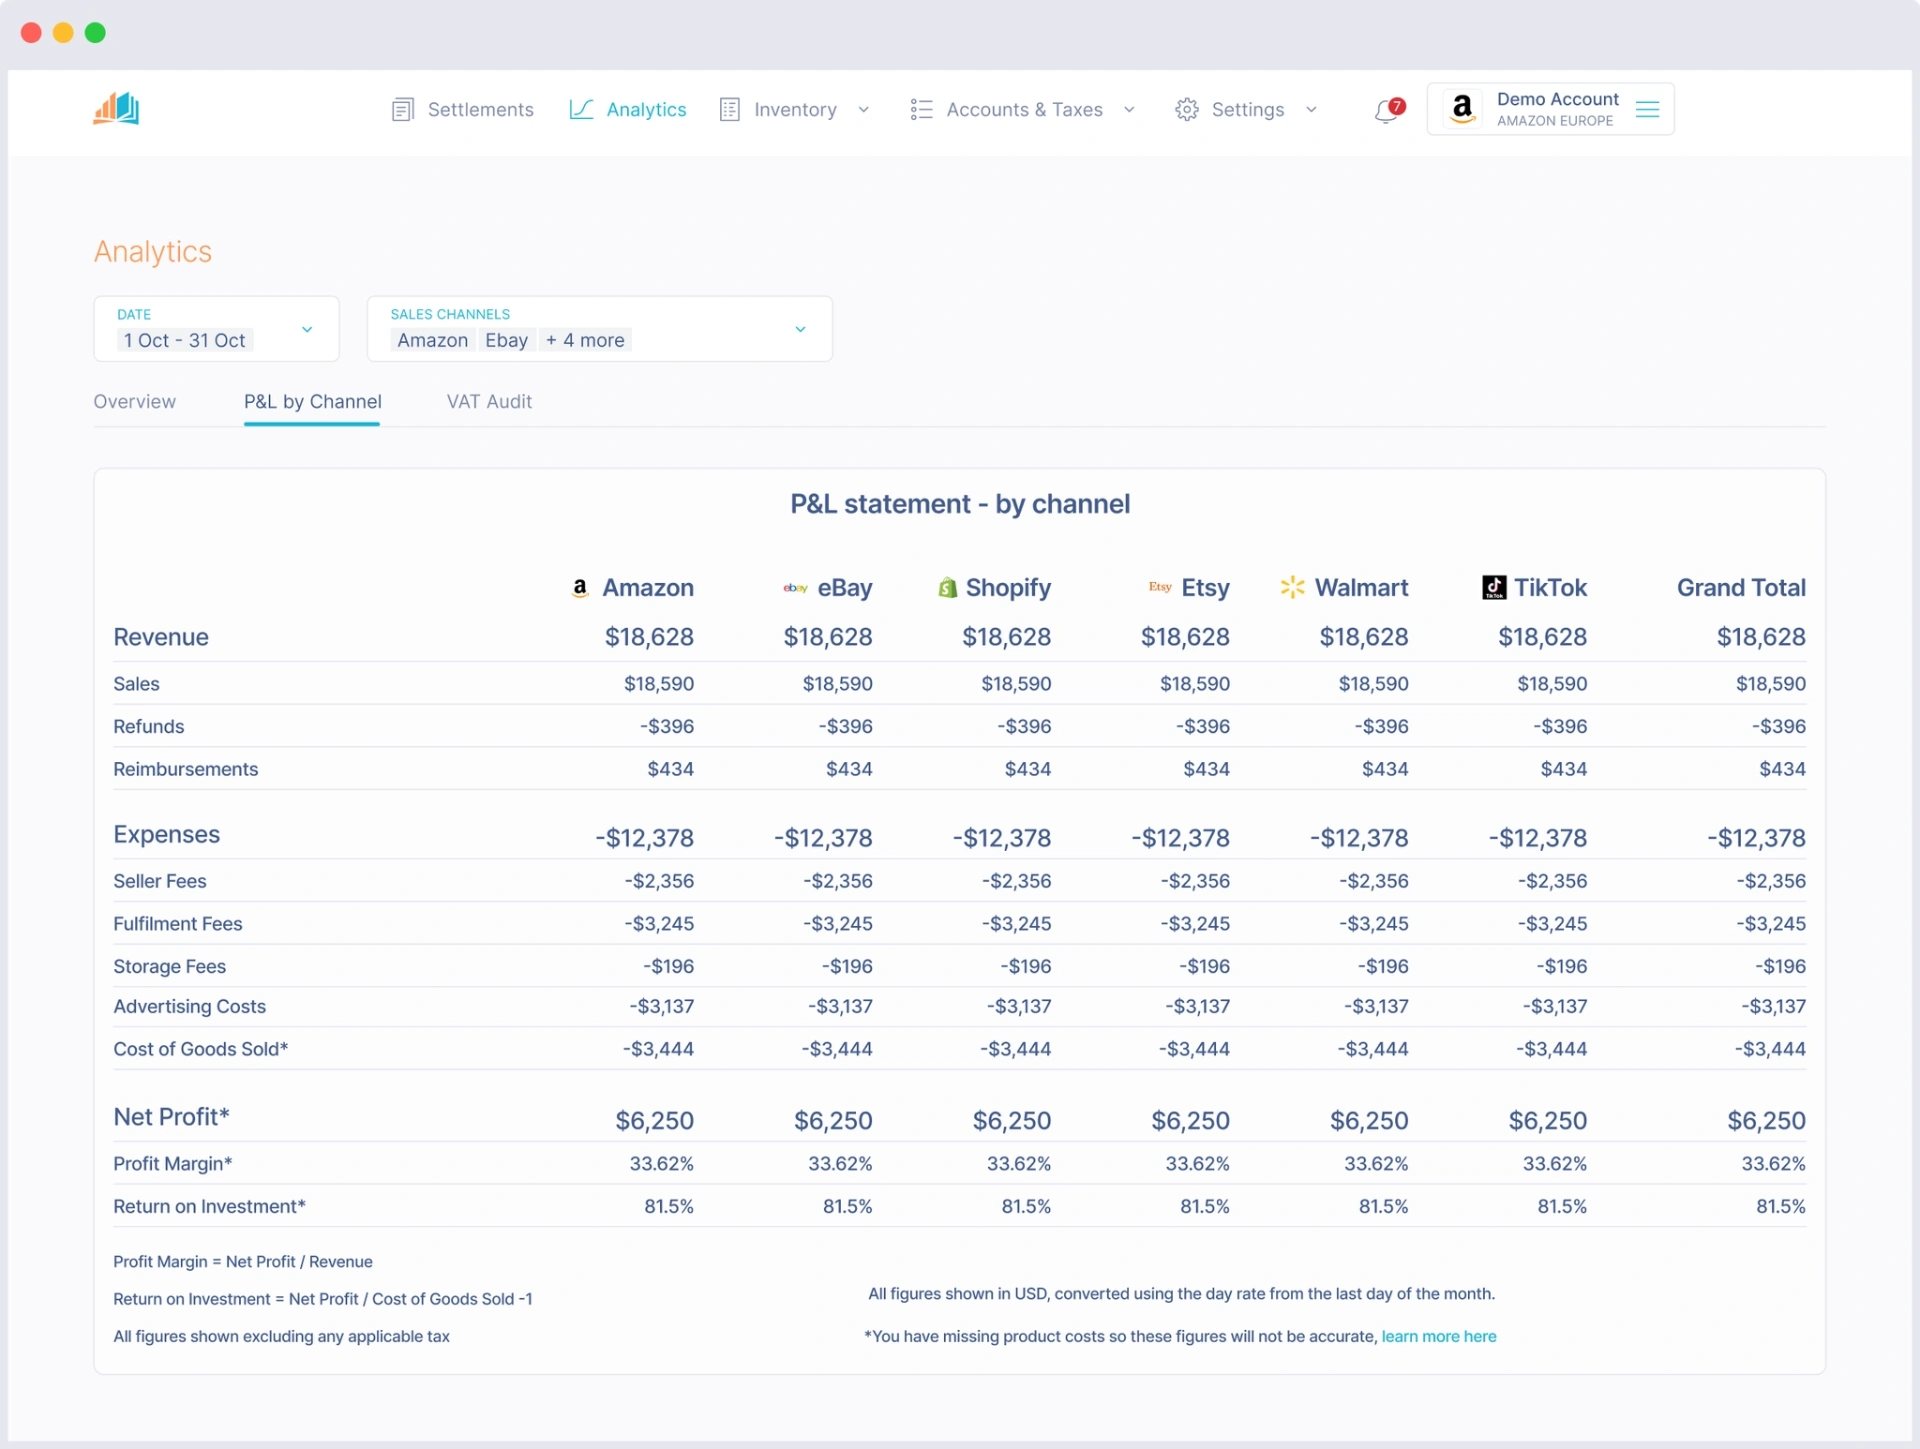Click the Settlements document icon
The height and width of the screenshot is (1449, 1920).
click(x=402, y=109)
